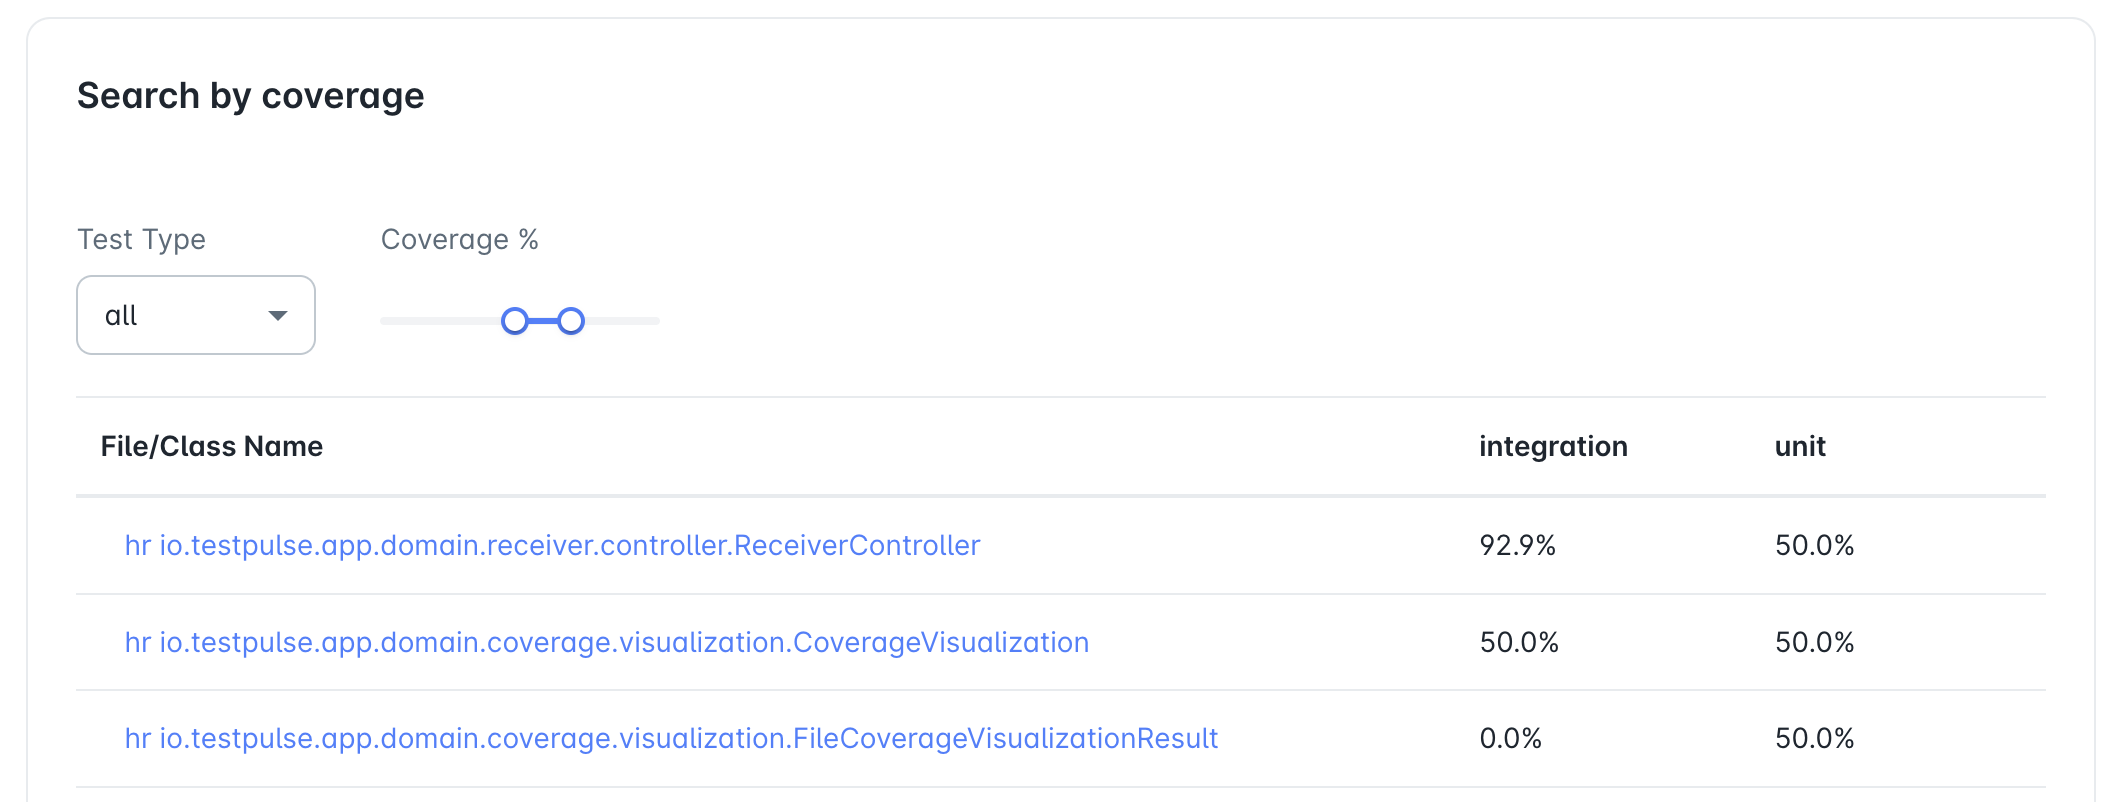The width and height of the screenshot is (2114, 802).
Task: Click the left handle of Coverage slider
Action: point(515,321)
